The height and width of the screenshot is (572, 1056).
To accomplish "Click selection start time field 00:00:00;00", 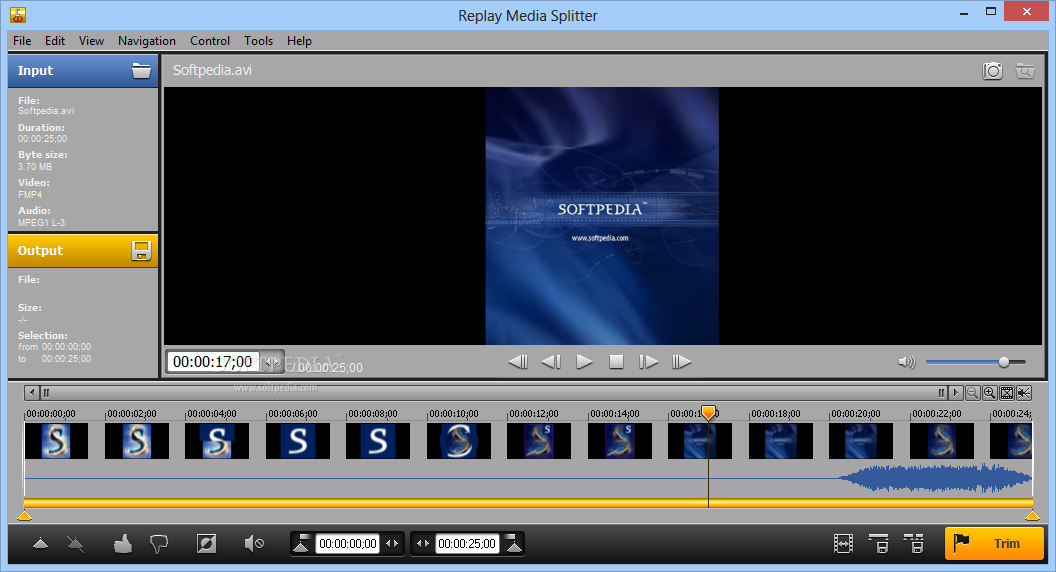I will click(x=348, y=544).
